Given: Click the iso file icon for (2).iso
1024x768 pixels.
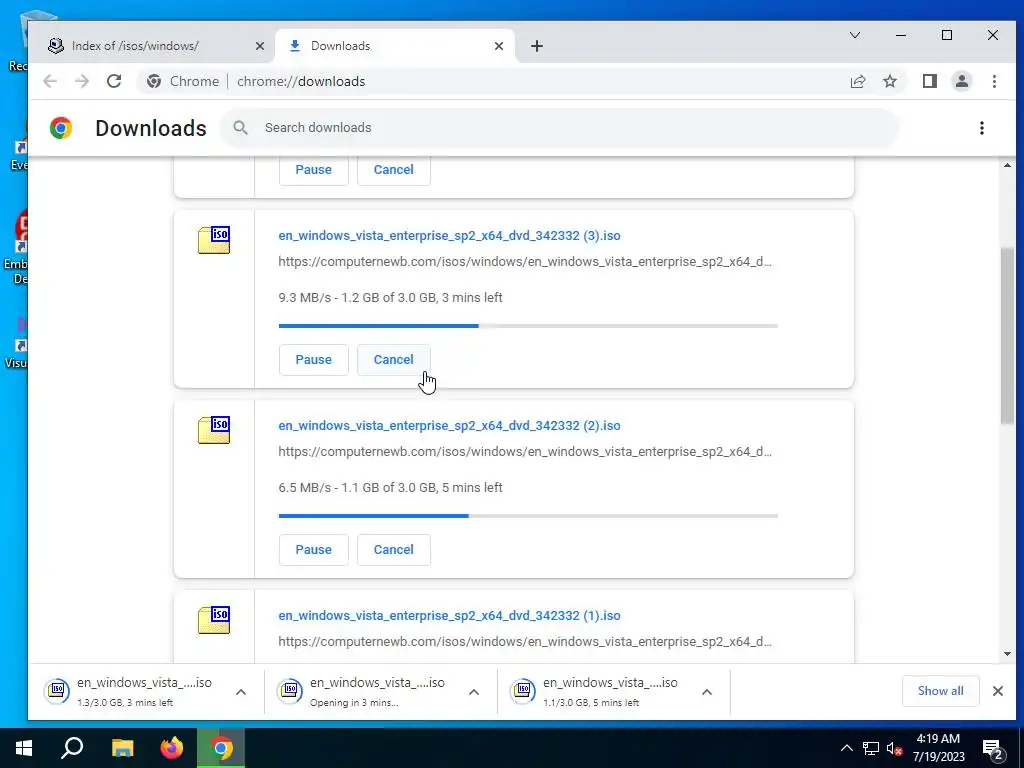Looking at the screenshot, I should click(x=214, y=430).
